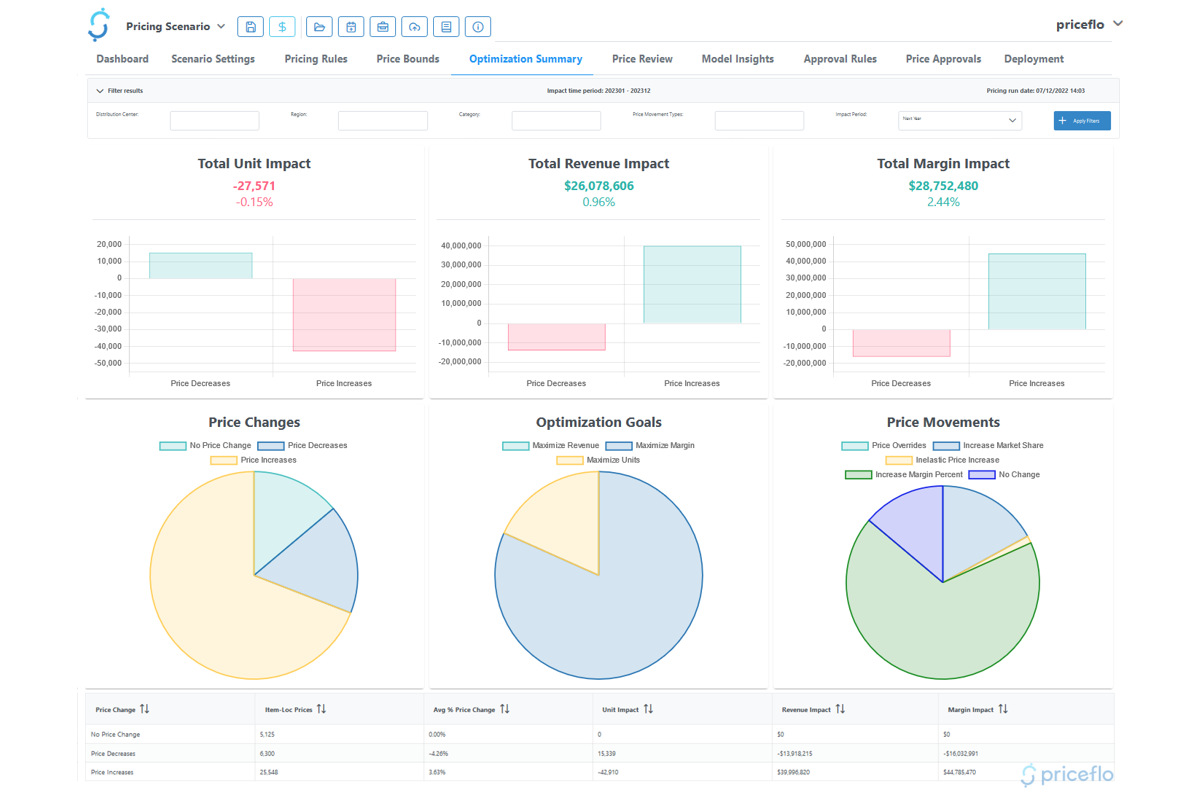
Task: Click inside the Region filter field
Action: (385, 120)
